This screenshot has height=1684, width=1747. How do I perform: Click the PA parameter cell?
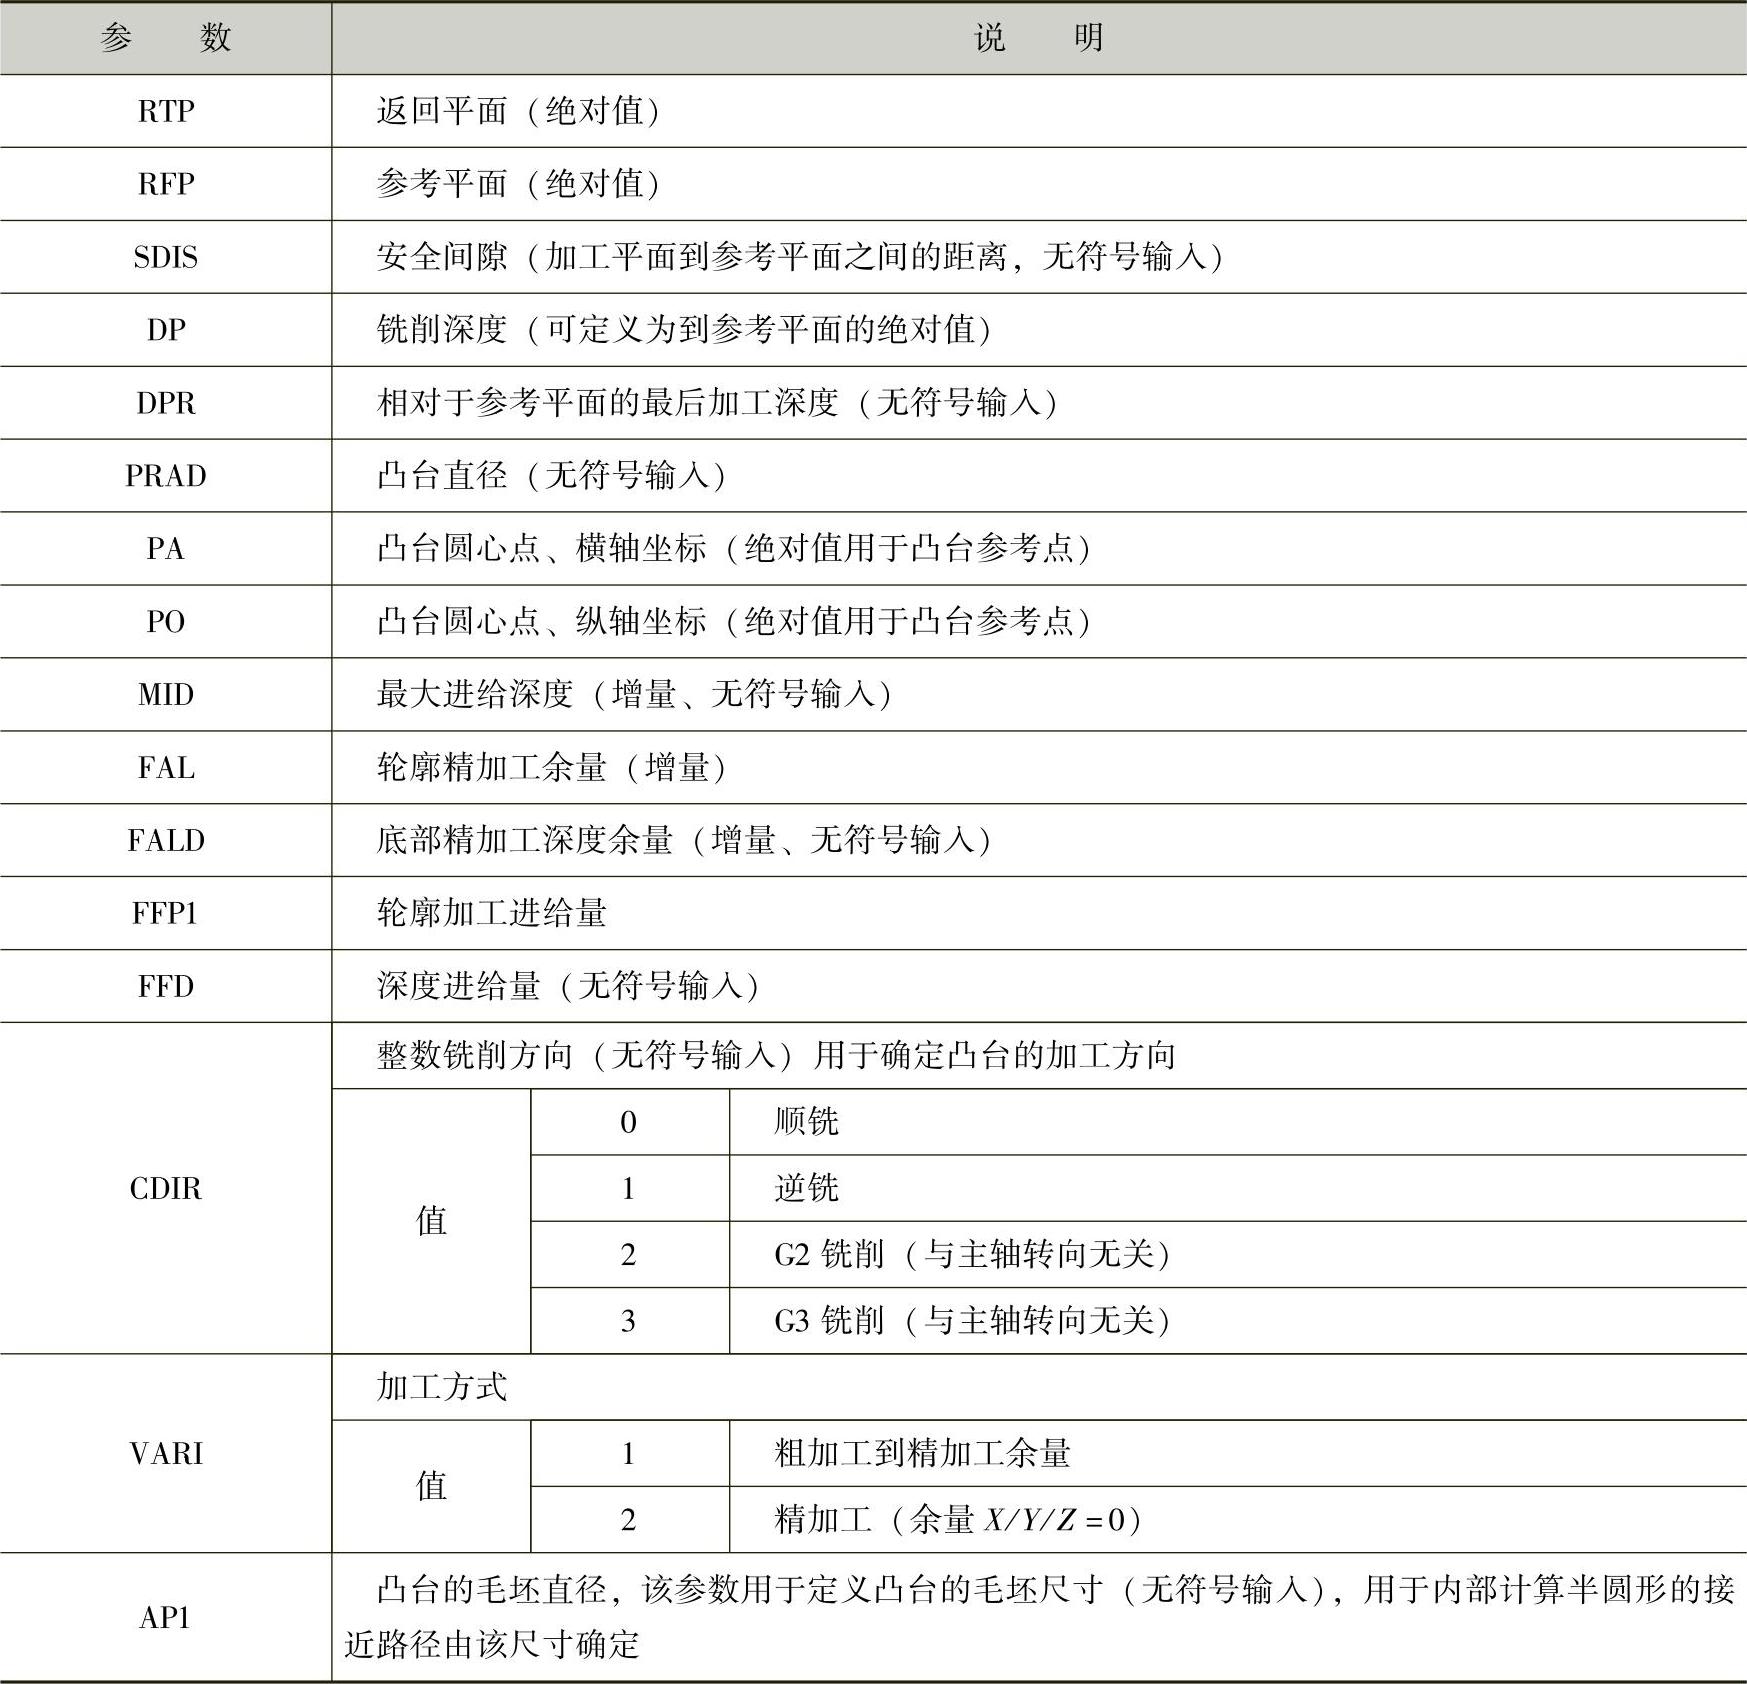166,549
